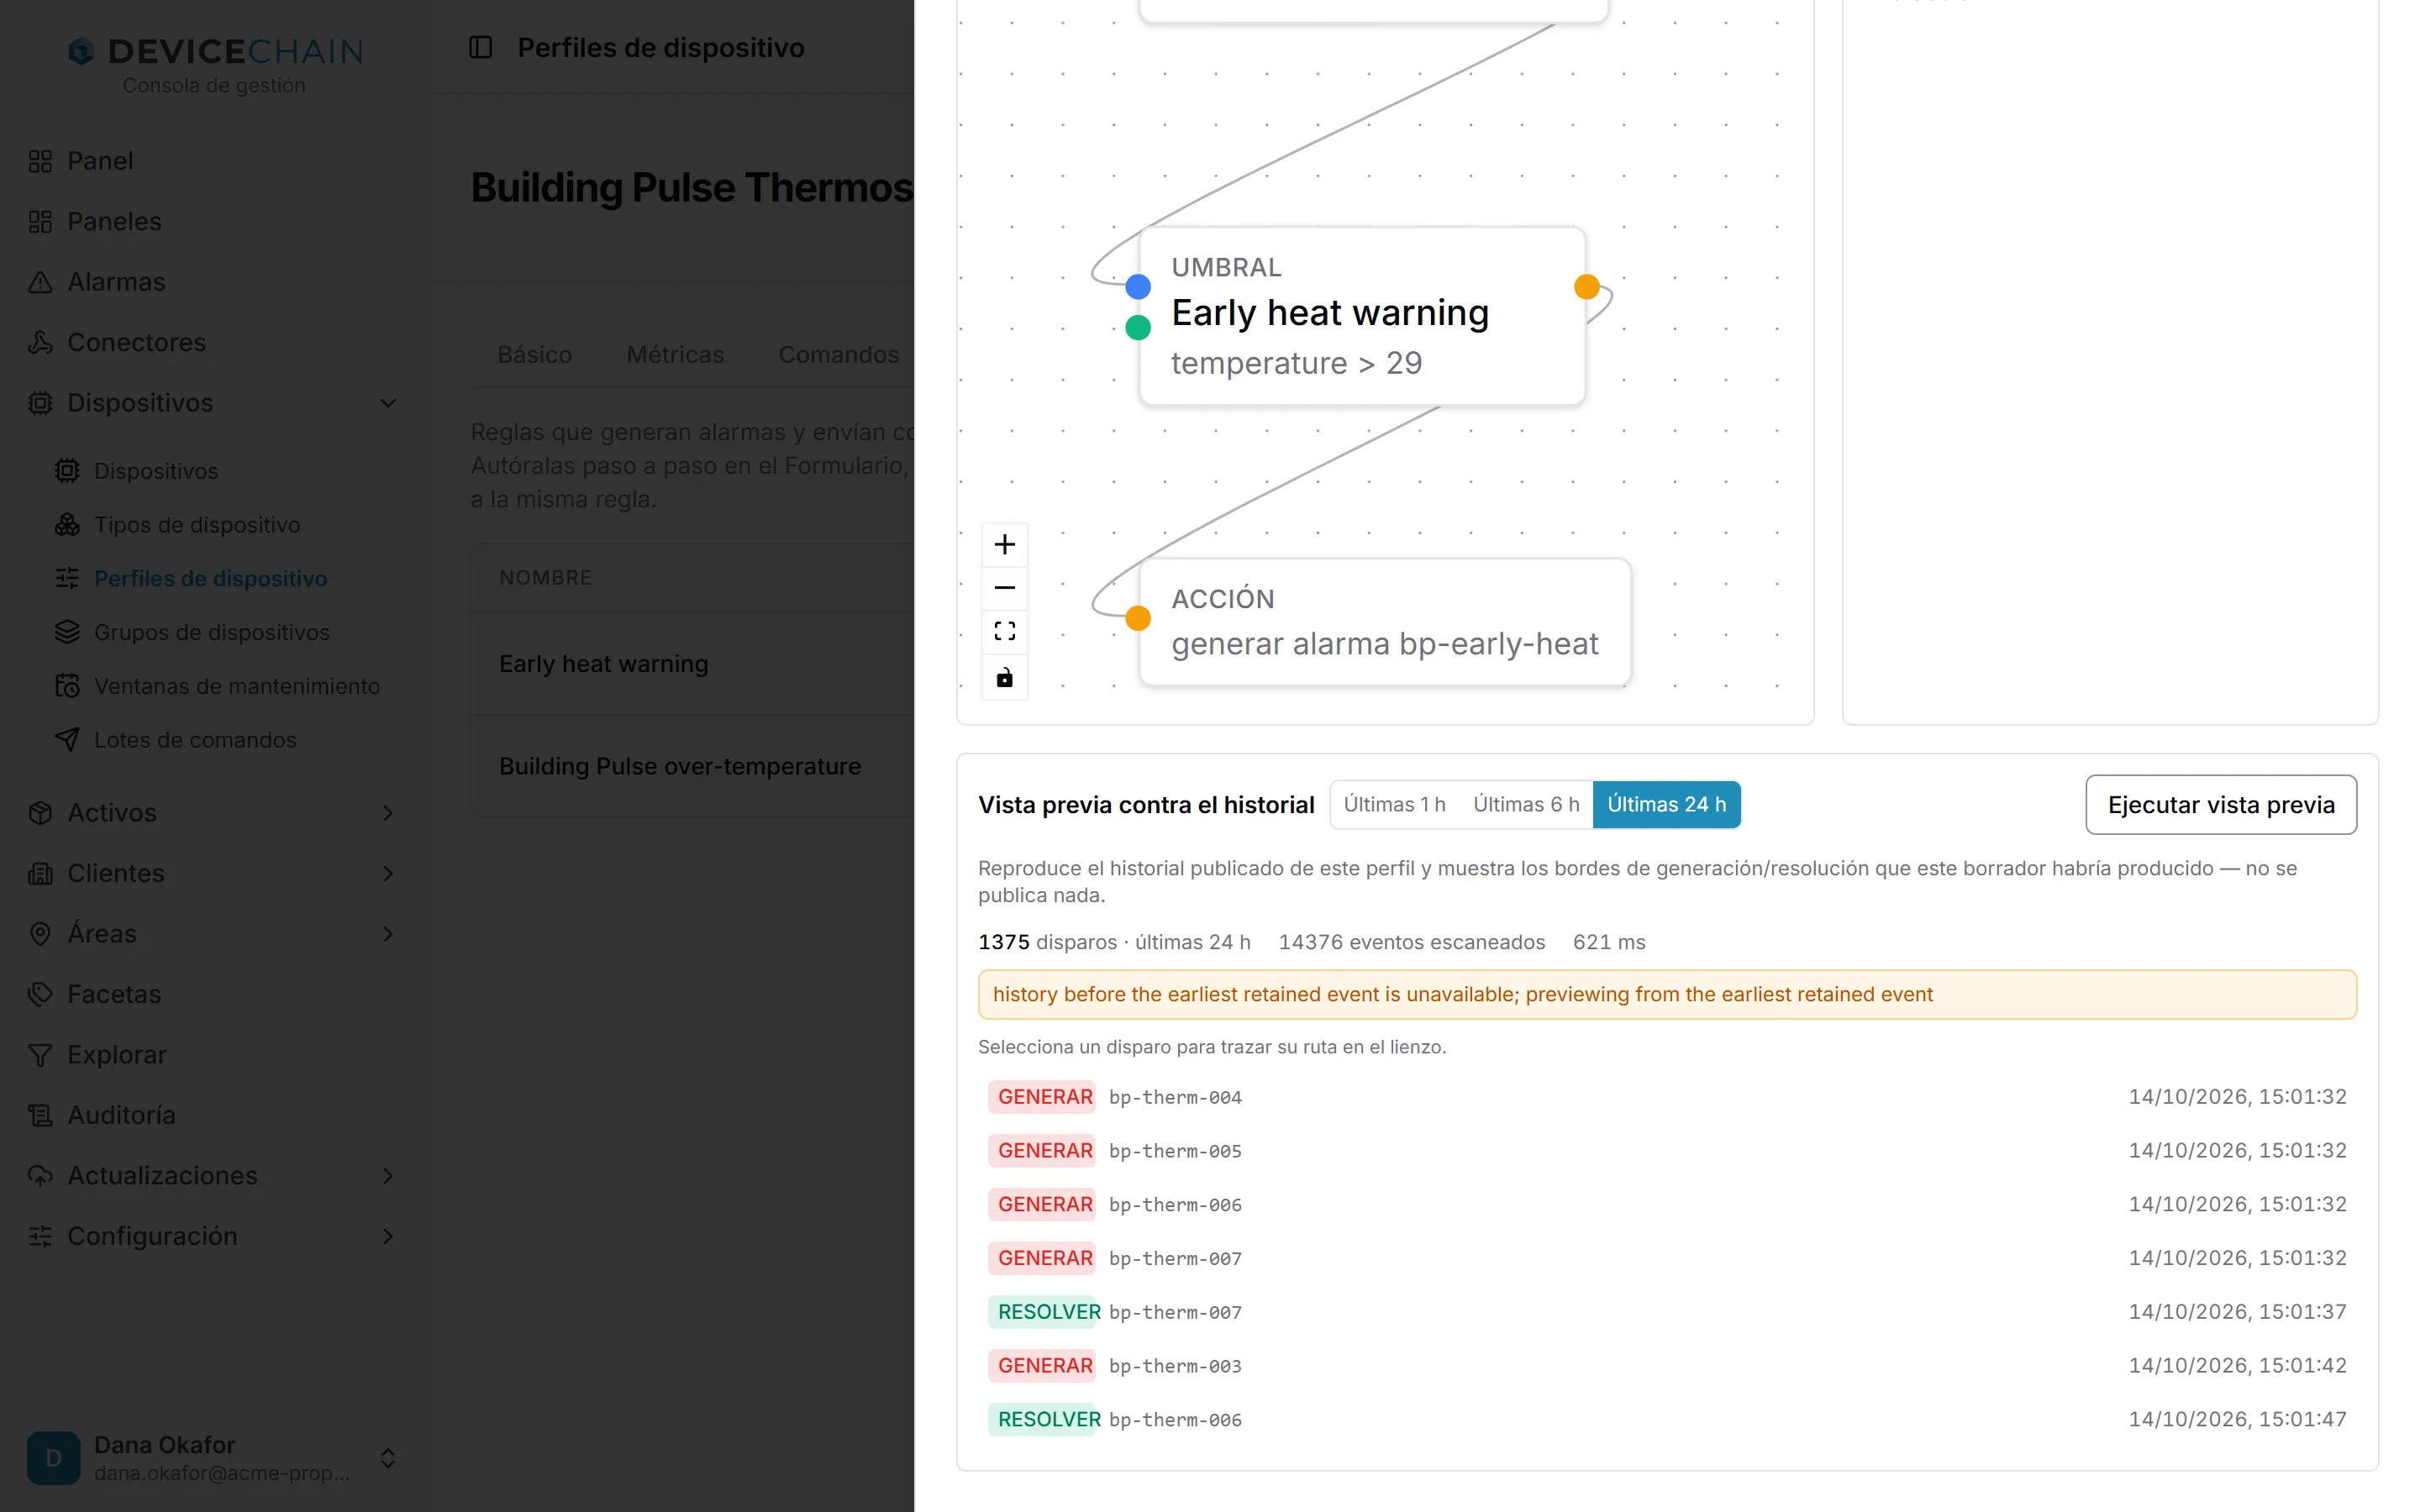Select the Últimas 24 h range
Viewport: 2420px width, 1512px height.
tap(1666, 804)
